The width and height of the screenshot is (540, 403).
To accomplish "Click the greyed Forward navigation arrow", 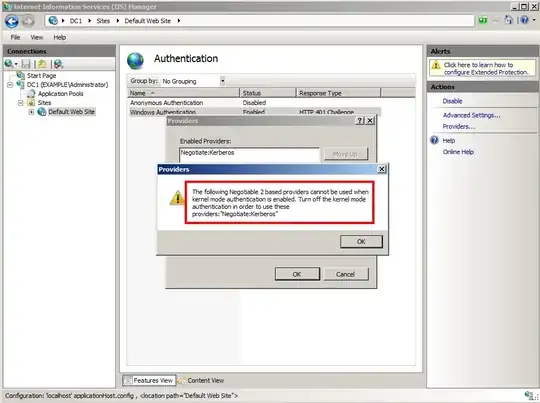I will 28,22.
